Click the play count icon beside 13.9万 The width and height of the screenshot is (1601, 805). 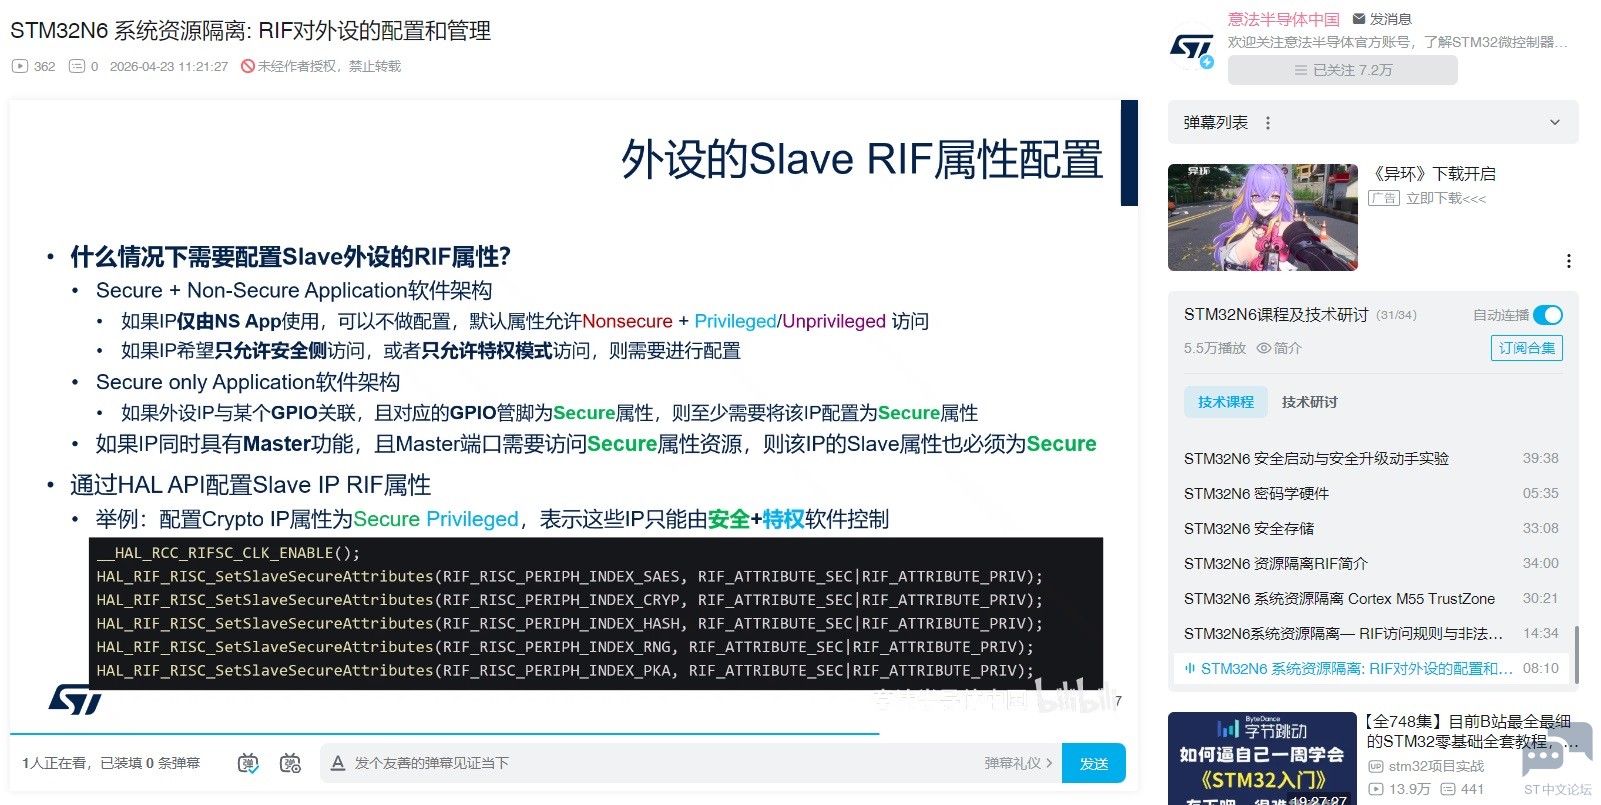coord(1376,789)
